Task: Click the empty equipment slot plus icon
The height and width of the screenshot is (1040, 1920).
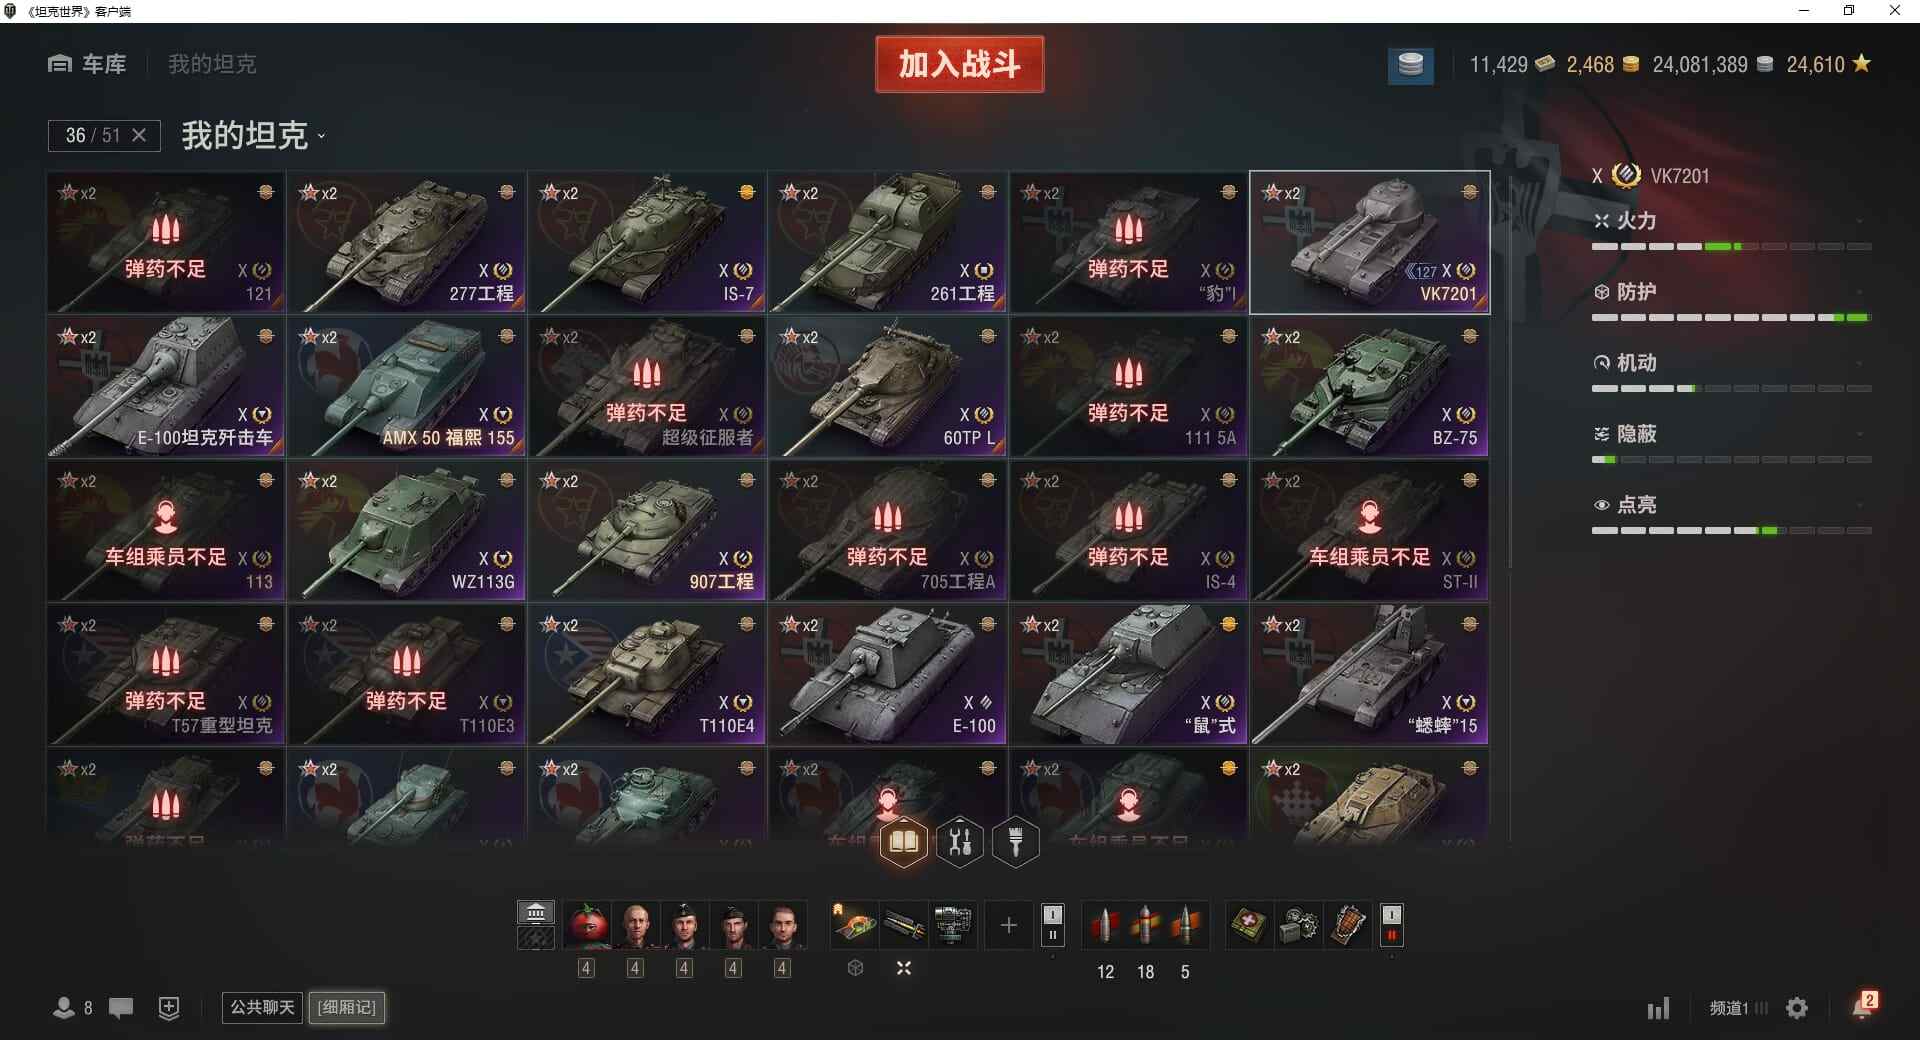Action: (1008, 925)
